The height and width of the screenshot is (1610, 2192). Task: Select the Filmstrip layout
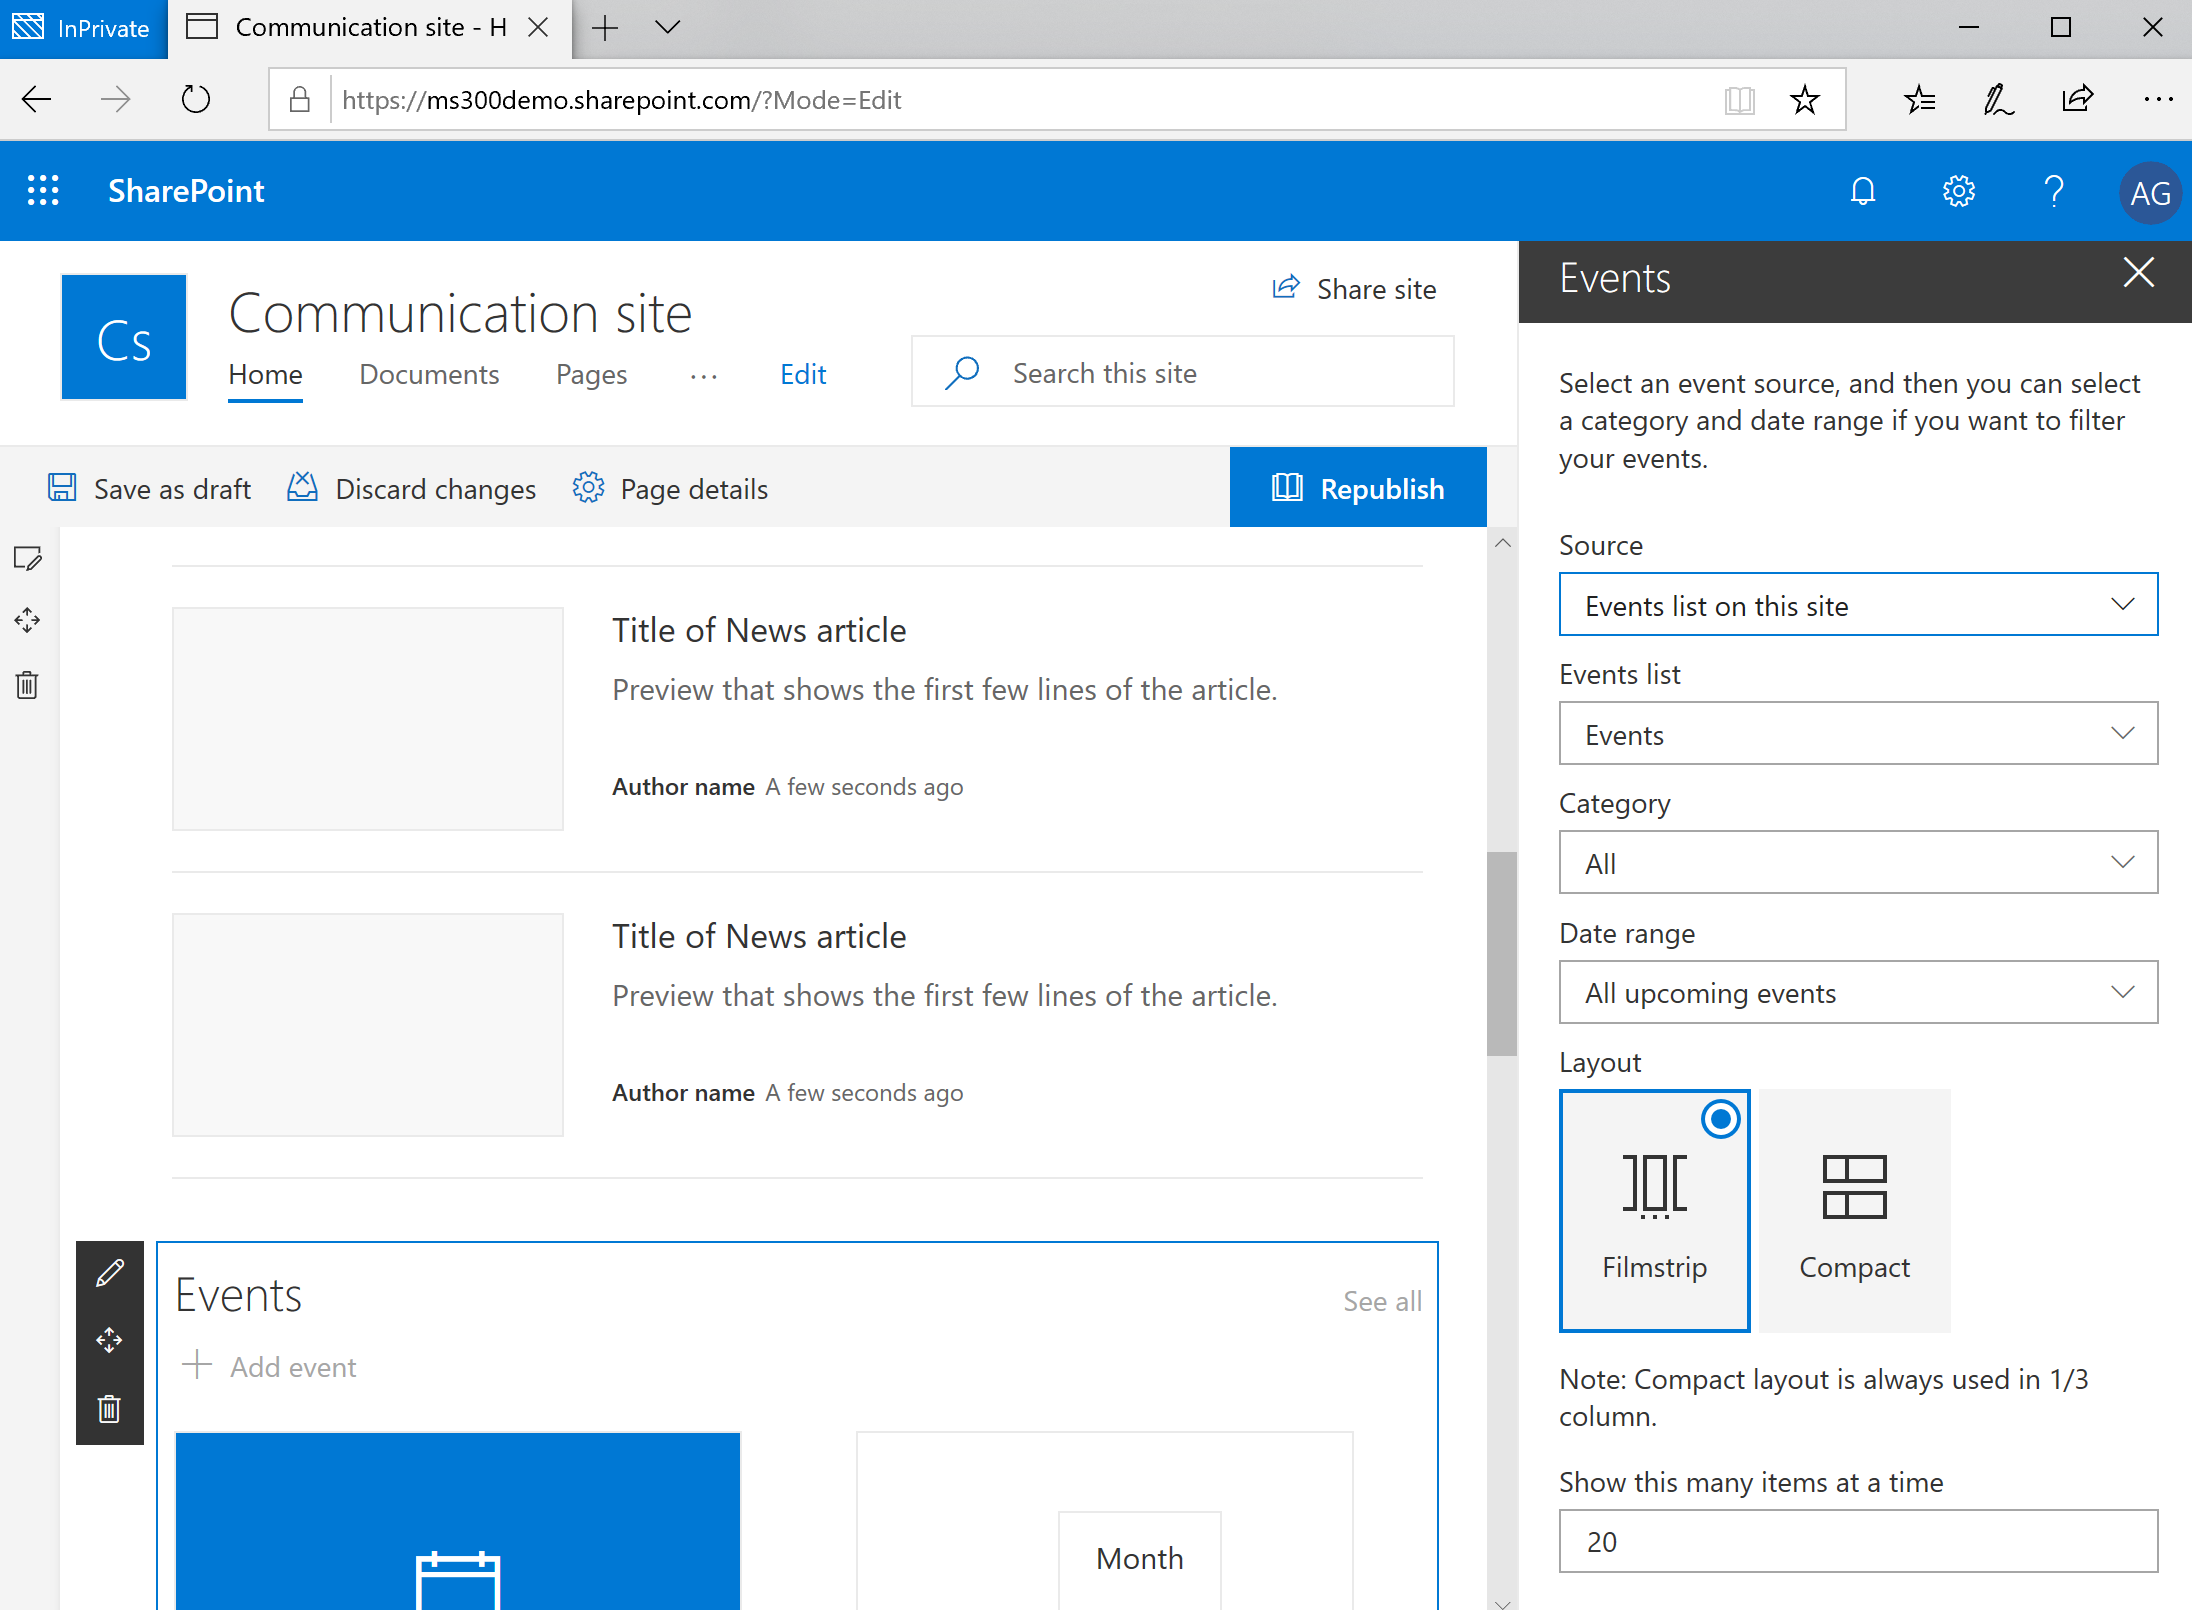point(1655,1211)
